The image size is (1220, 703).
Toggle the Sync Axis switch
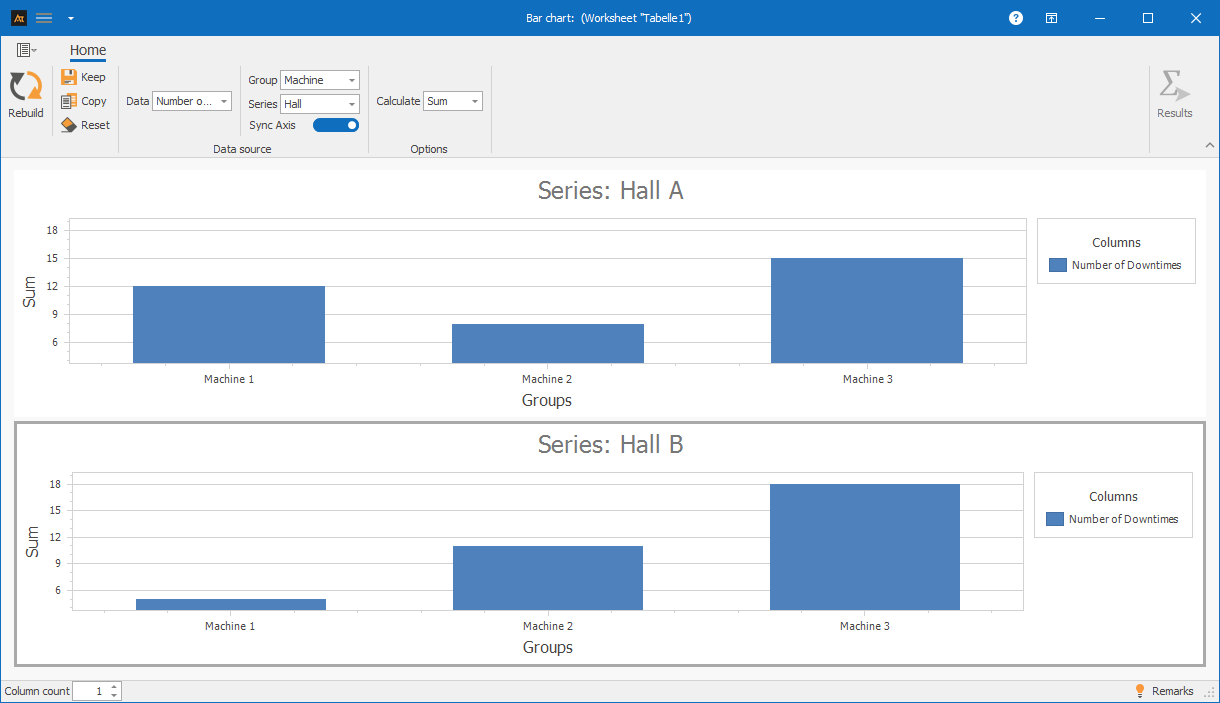pyautogui.click(x=336, y=125)
